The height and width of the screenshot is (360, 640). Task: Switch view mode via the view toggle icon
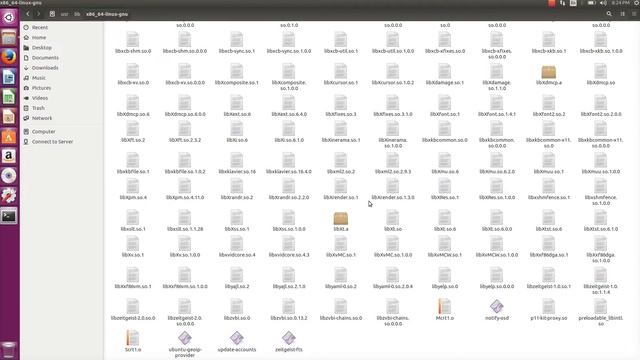click(622, 14)
